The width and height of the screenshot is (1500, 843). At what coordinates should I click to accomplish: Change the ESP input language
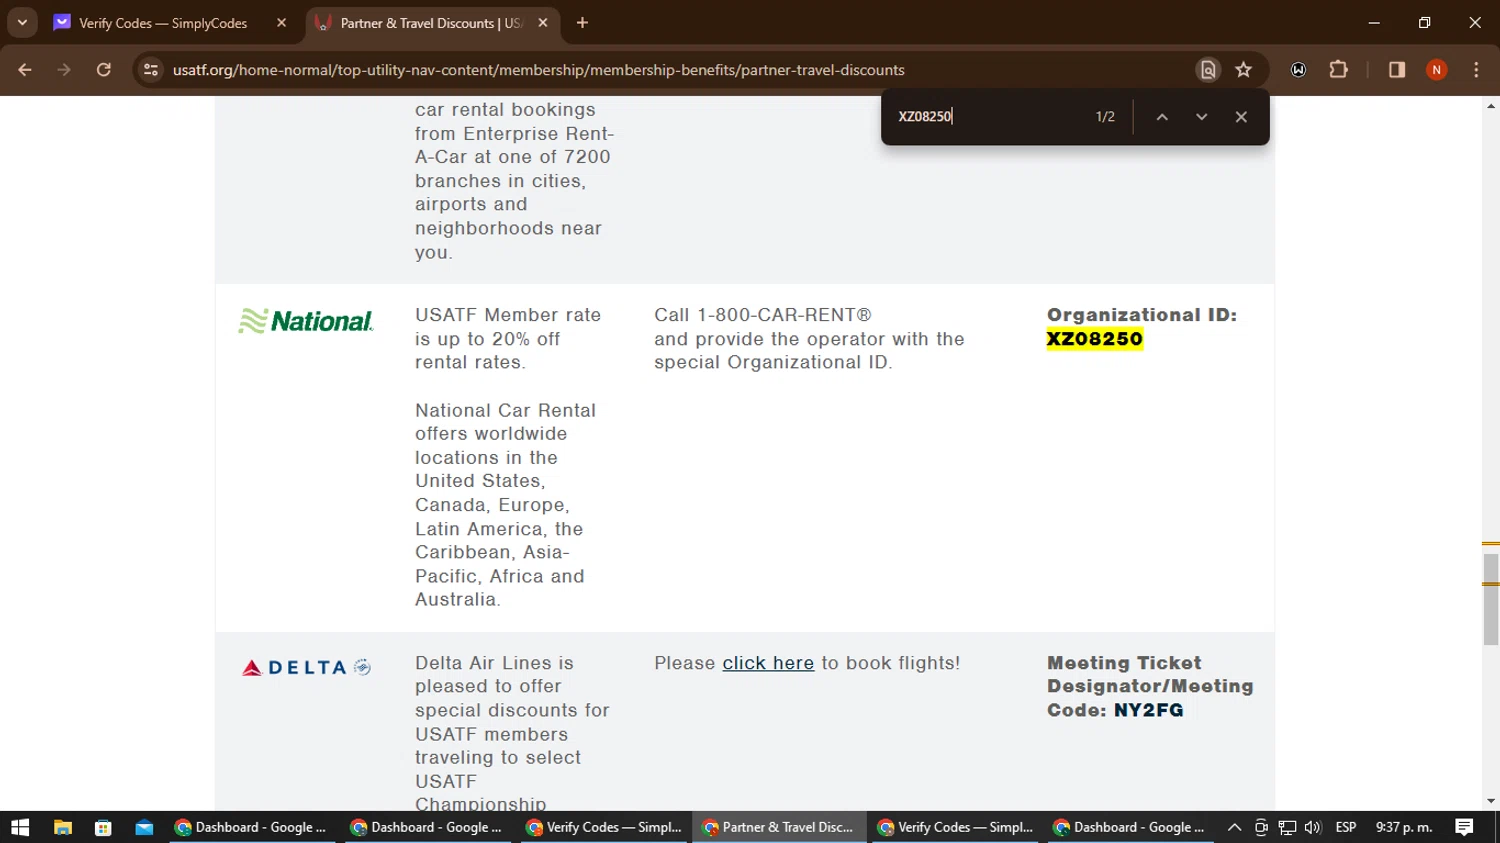click(x=1346, y=827)
